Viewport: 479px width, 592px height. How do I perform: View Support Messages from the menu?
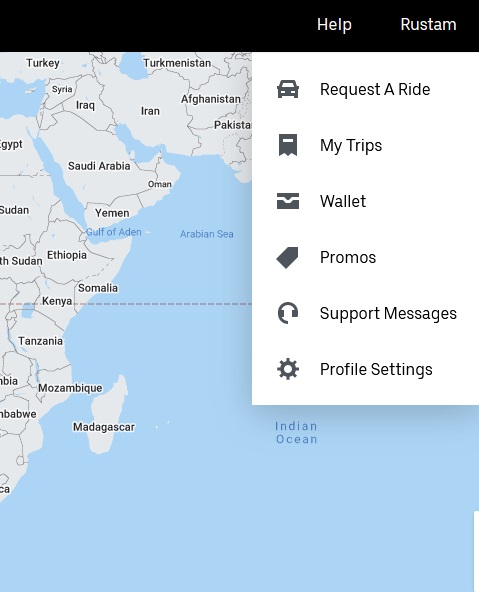(x=388, y=313)
